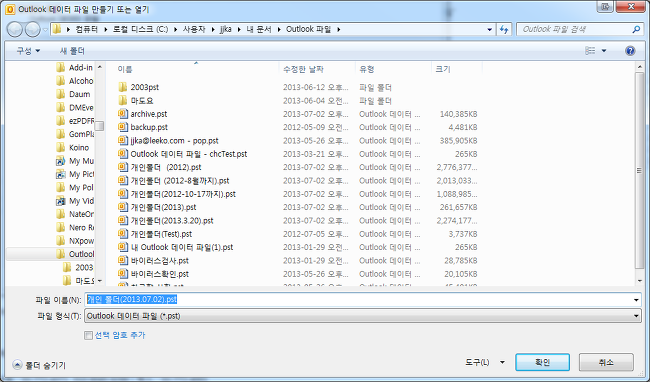Select Koino folder icon in navigation tree
The image size is (650, 382).
(61, 147)
